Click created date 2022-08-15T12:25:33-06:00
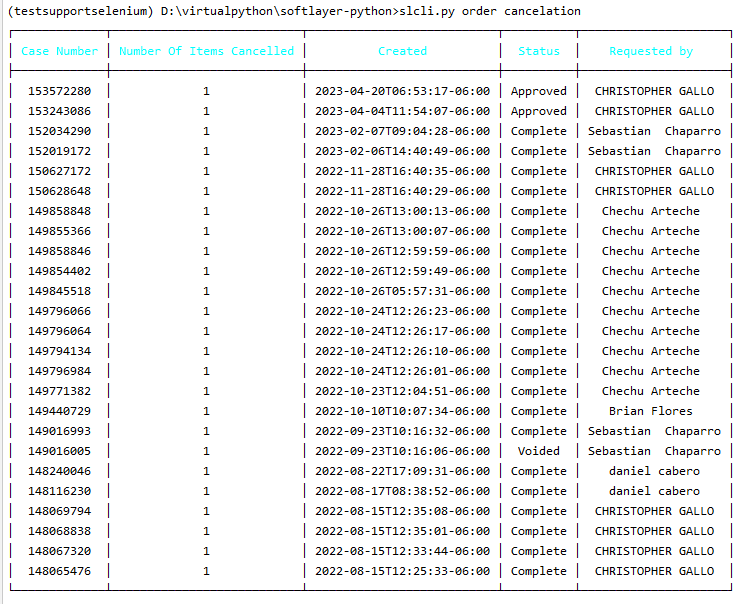 (x=402, y=570)
